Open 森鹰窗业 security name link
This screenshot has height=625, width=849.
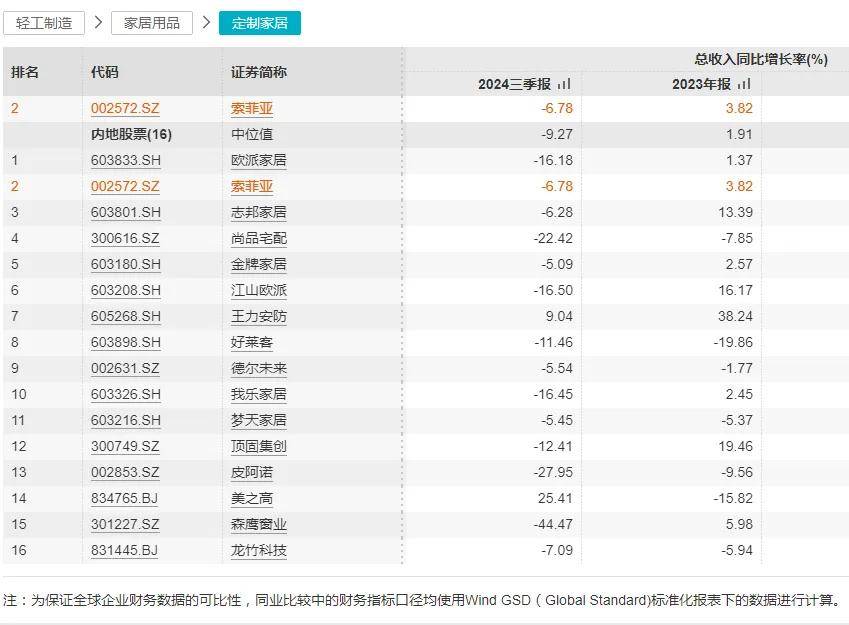[259, 524]
